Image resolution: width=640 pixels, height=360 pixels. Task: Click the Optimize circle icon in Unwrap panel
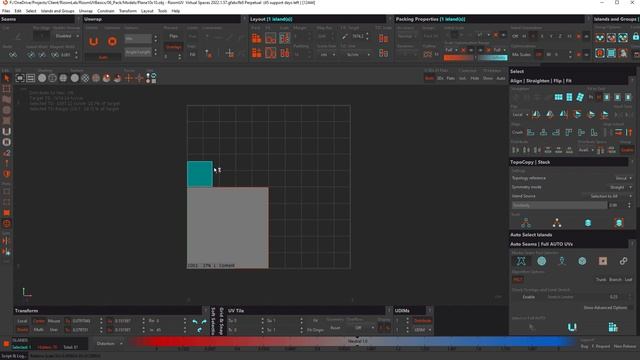(x=112, y=41)
